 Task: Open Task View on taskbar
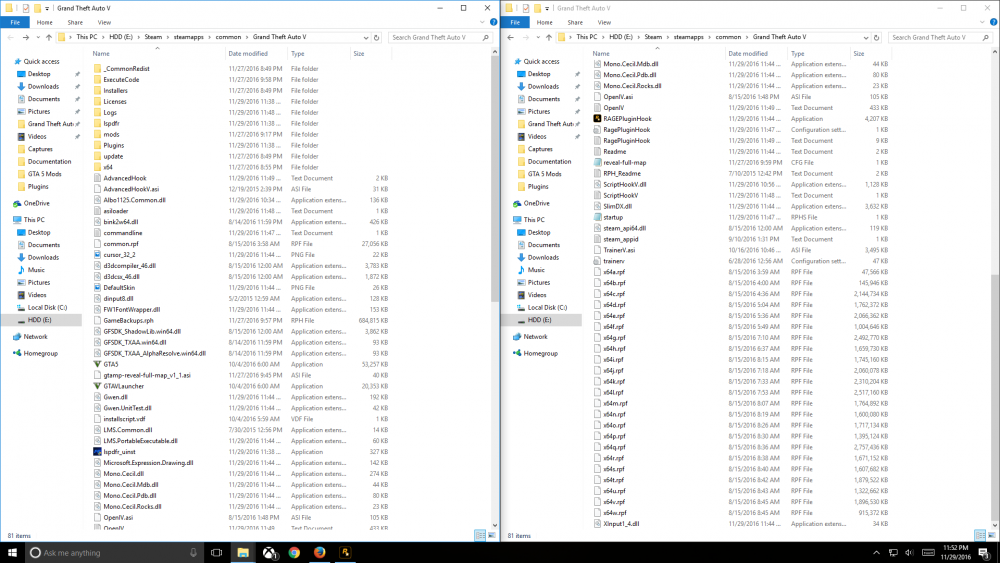click(x=216, y=553)
